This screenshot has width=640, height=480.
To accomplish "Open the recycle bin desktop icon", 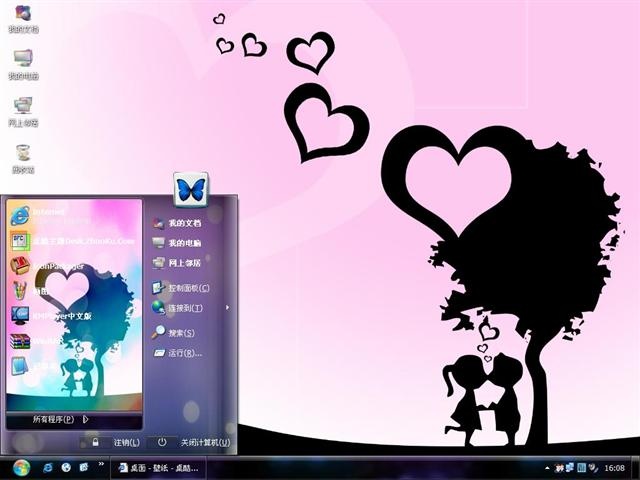I will pyautogui.click(x=23, y=159).
